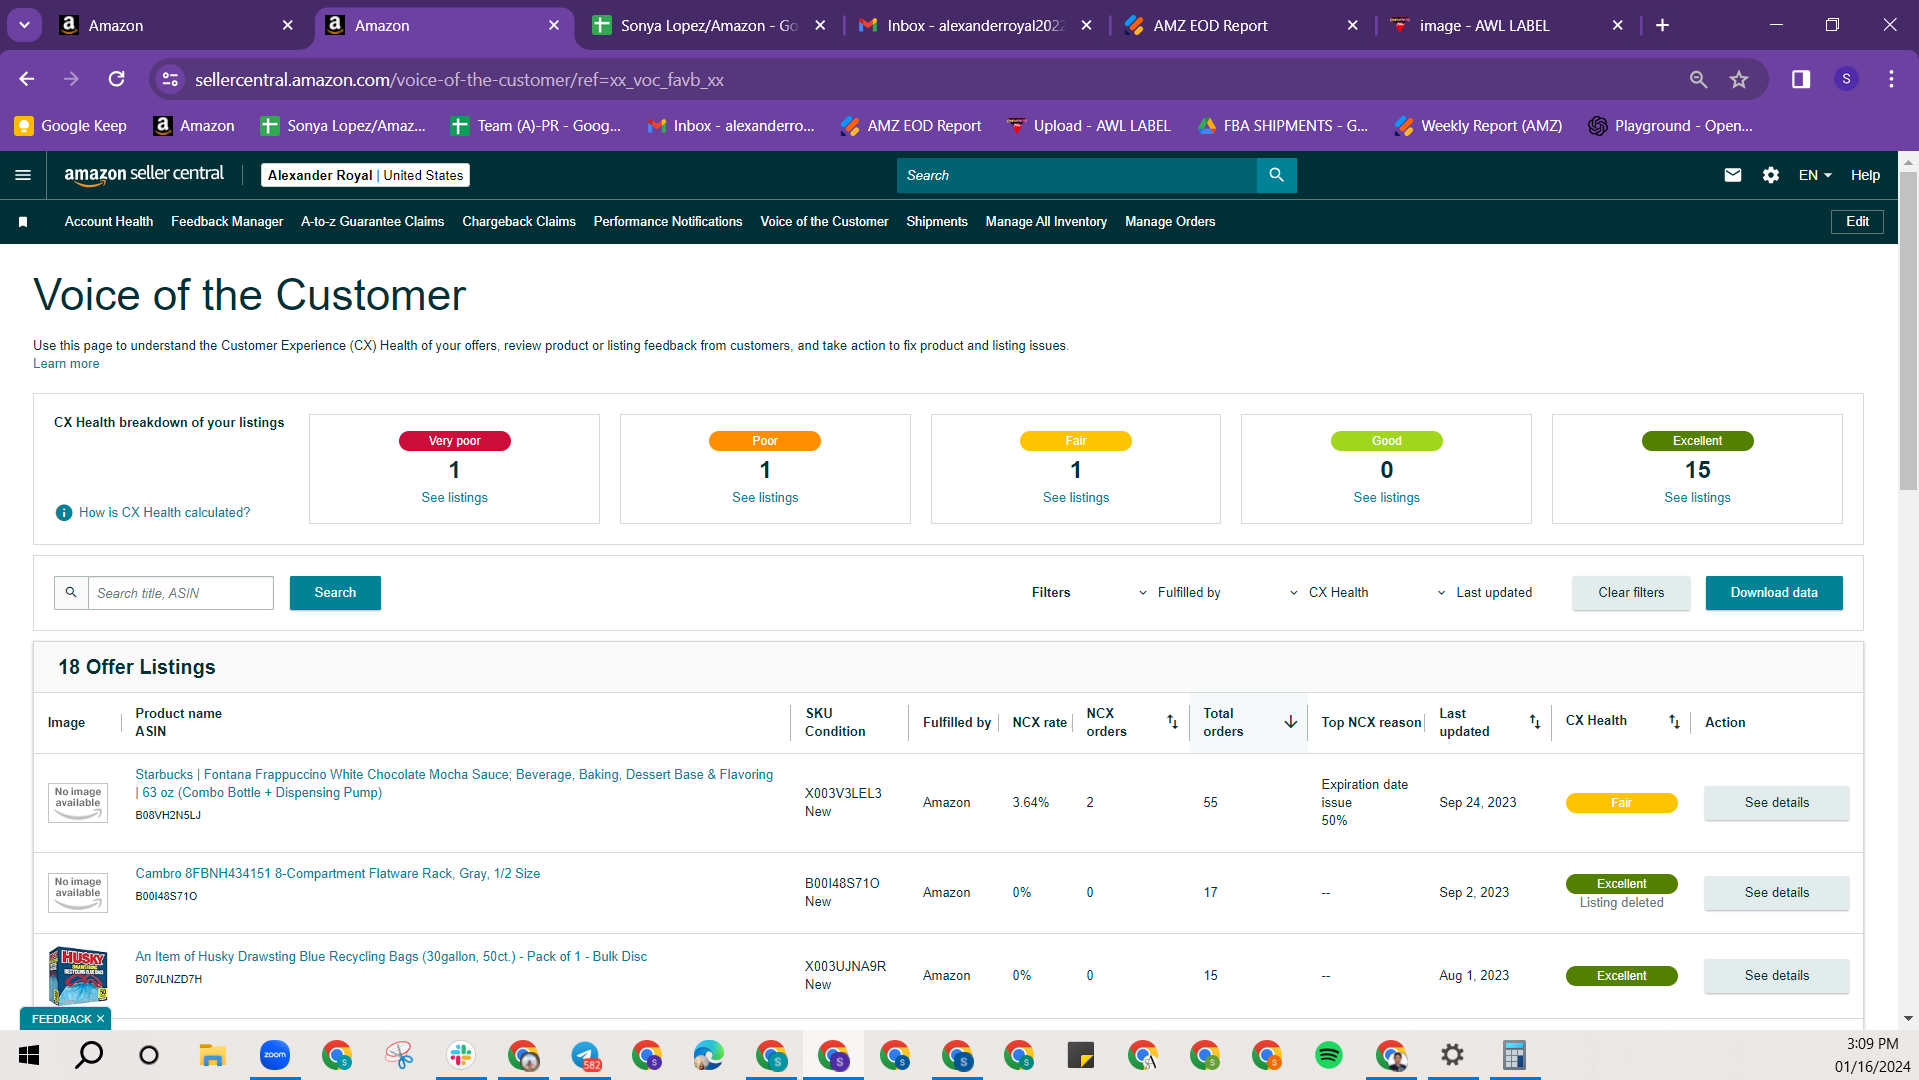
Task: Click the magnifier button beside the Search bar
Action: (x=1277, y=175)
